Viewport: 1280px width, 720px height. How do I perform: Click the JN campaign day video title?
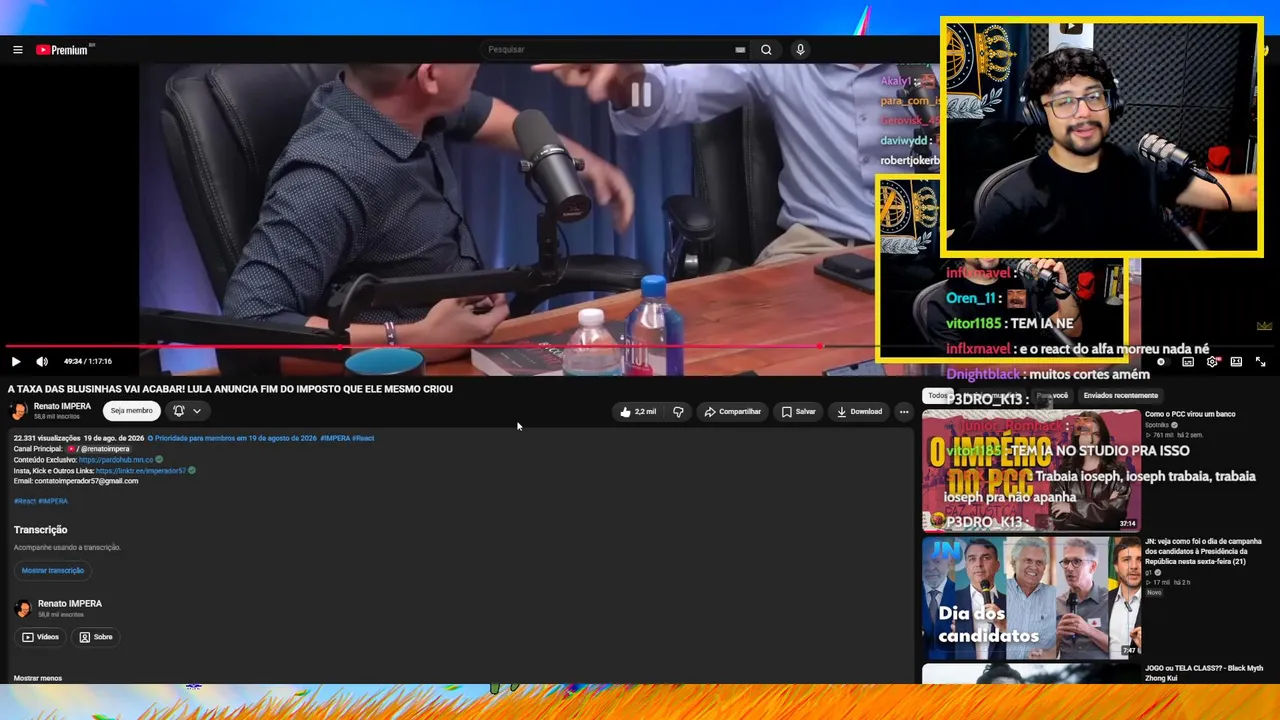(x=1204, y=552)
